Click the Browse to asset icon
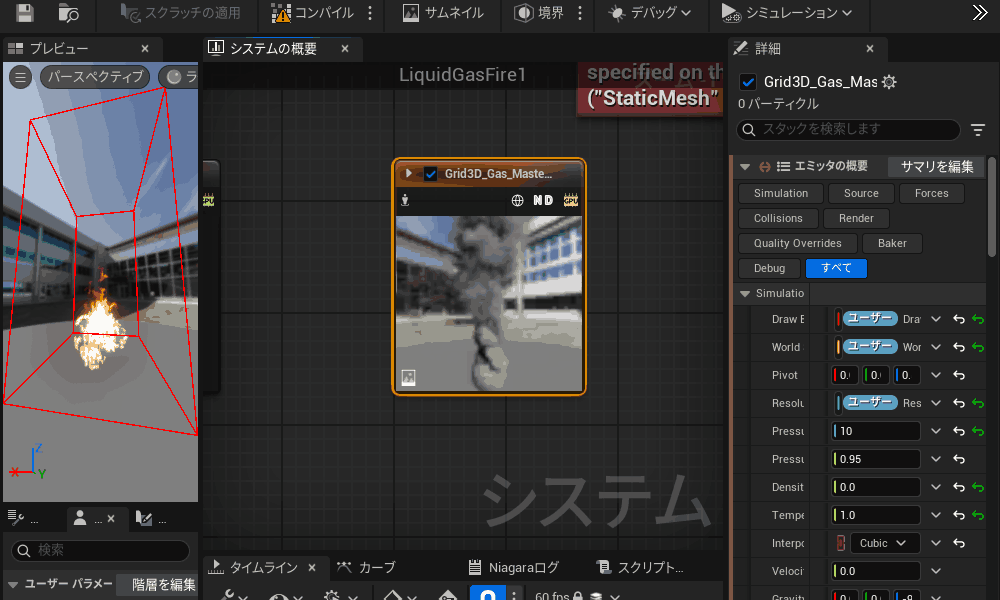The width and height of the screenshot is (1000, 600). (69, 13)
